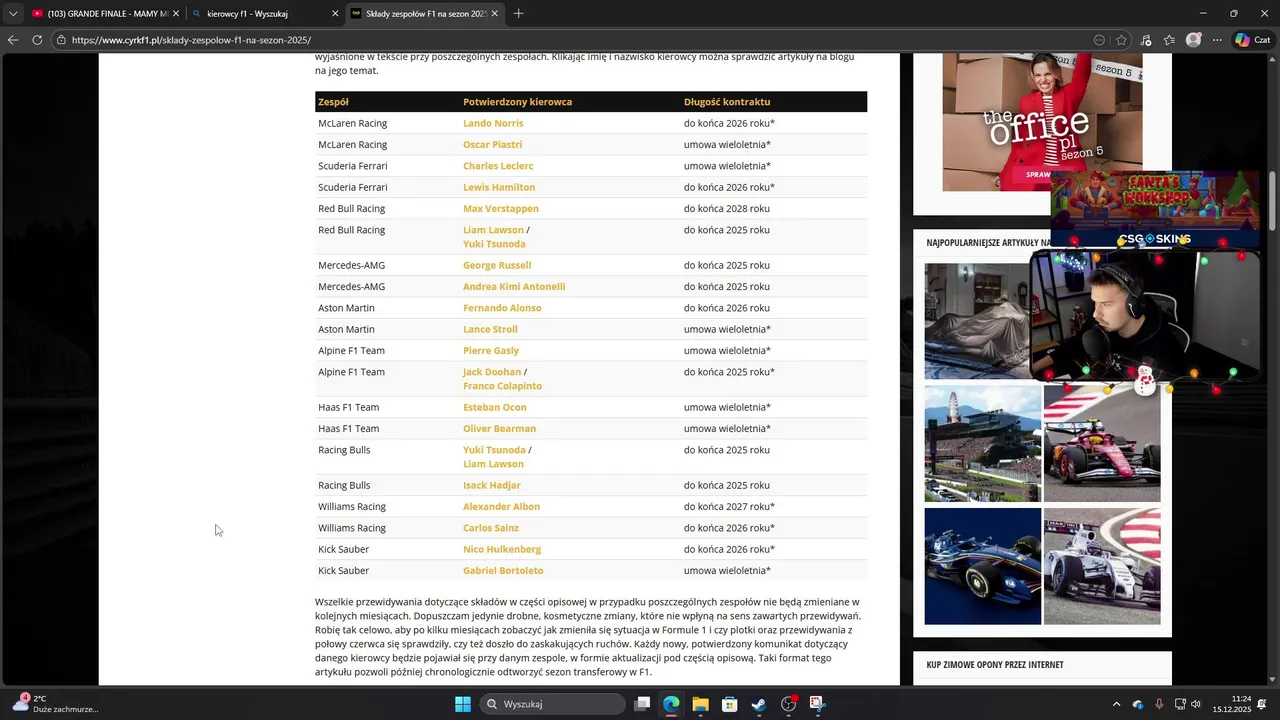
Task: Open the covered F1 car garage thumbnail
Action: pos(982,321)
